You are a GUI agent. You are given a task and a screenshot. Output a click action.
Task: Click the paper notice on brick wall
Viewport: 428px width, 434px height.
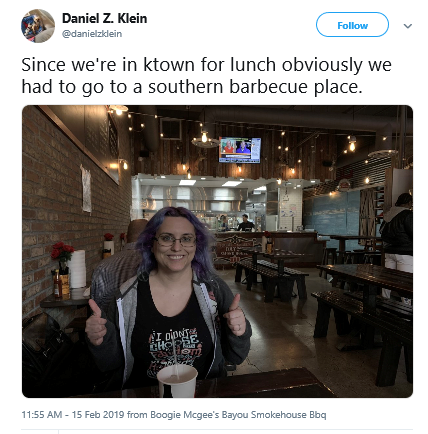pyautogui.click(x=86, y=188)
